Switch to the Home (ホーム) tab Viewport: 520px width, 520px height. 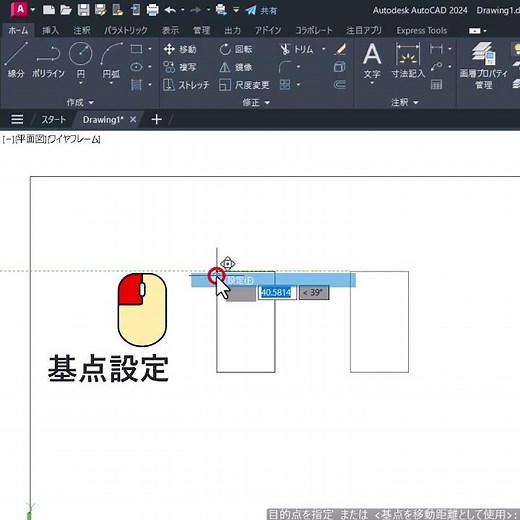18,31
